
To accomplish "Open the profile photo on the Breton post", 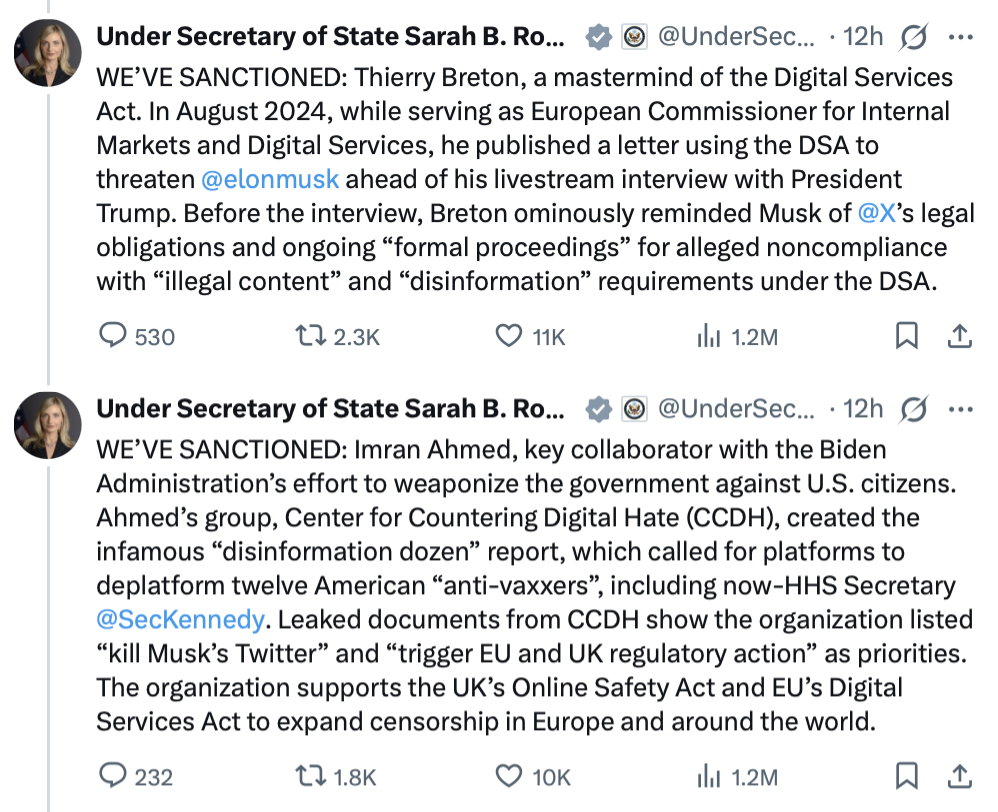I will [x=47, y=52].
